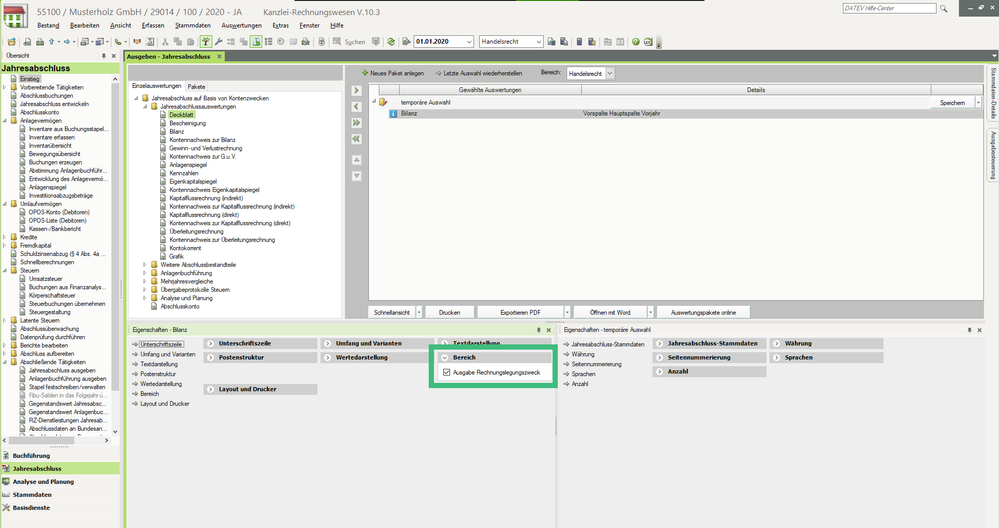Screen dimensions: 999x528
Task: Expand Weitere Abschlussbestandteile tree node
Action: click(145, 264)
